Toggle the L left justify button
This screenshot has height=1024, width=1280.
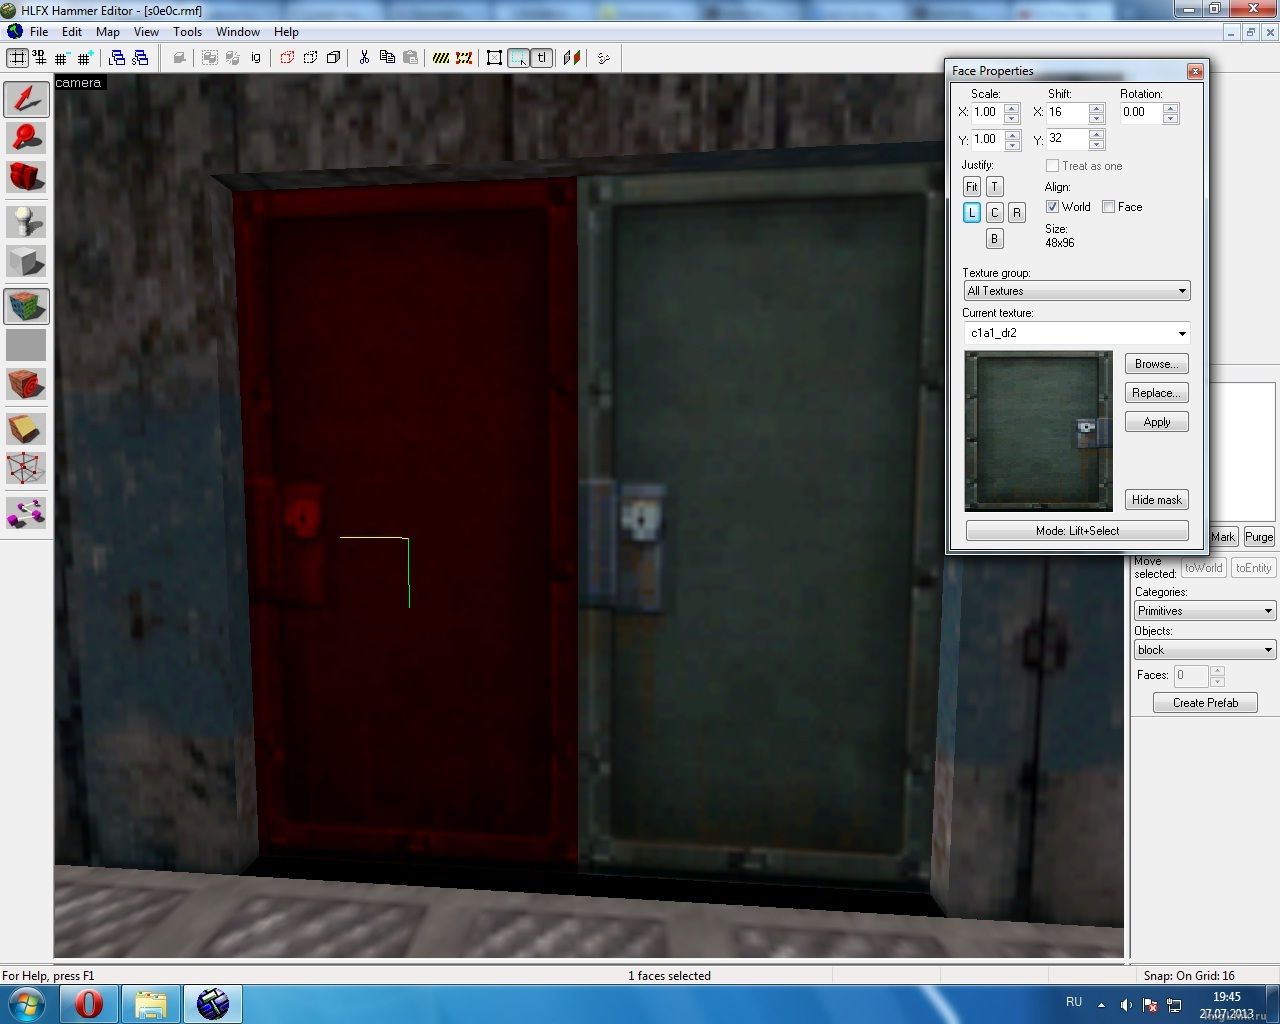point(972,213)
